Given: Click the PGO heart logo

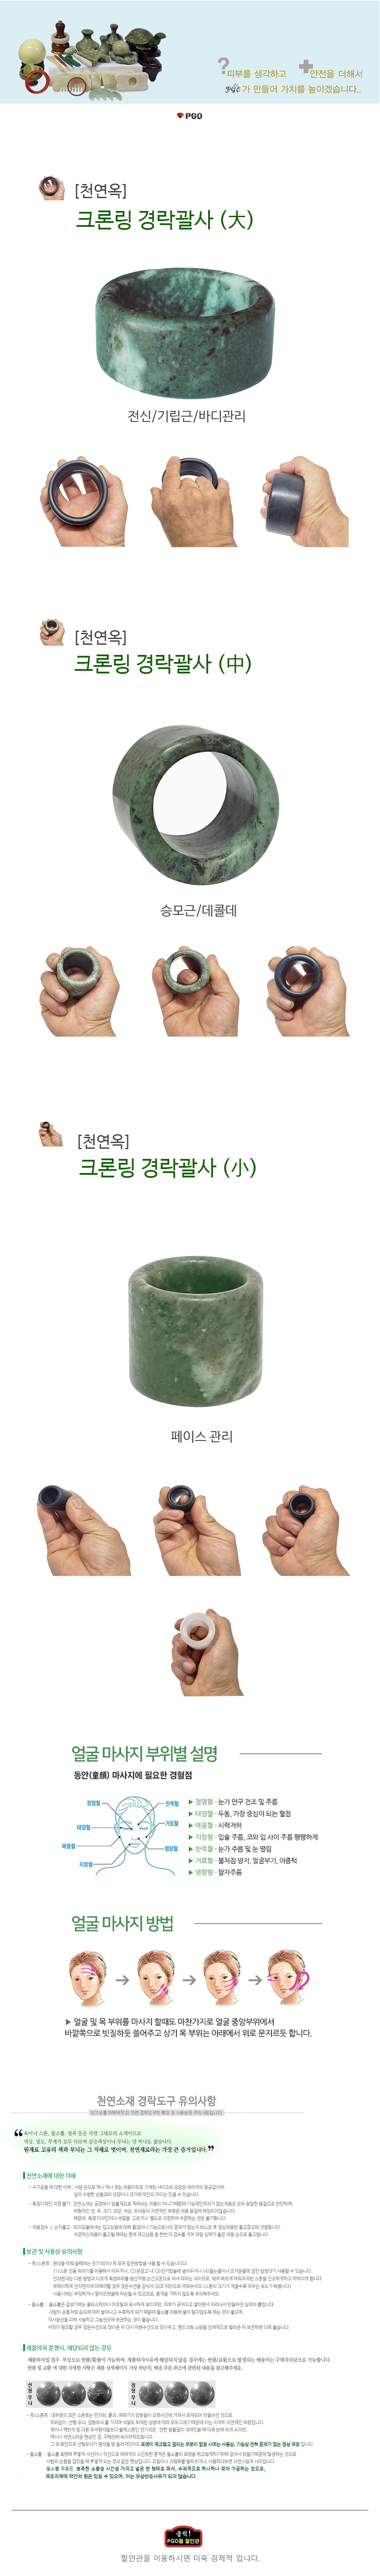Looking at the screenshot, I should (190, 116).
